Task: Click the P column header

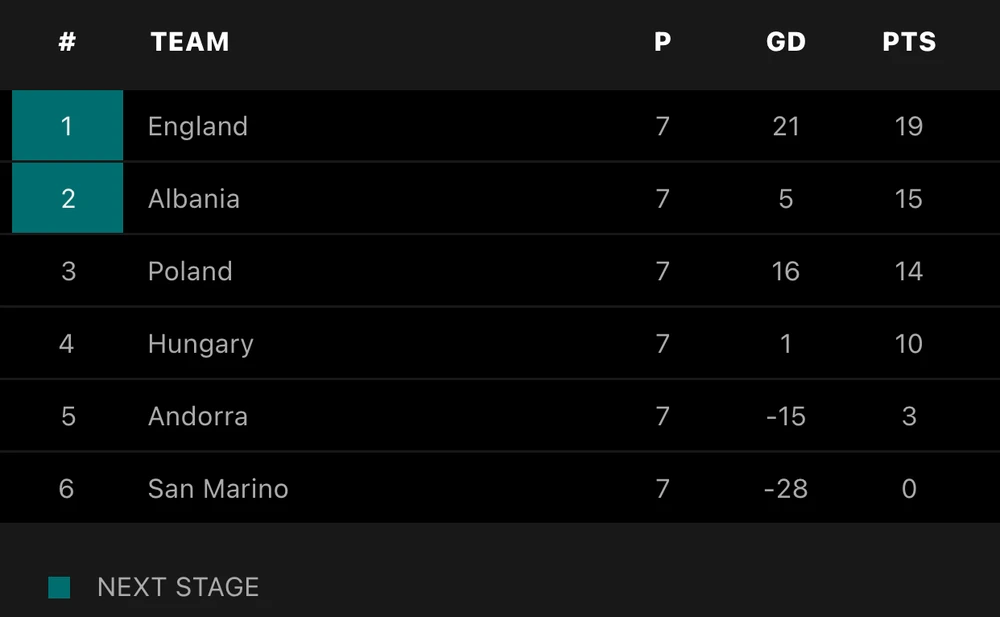Action: [662, 42]
